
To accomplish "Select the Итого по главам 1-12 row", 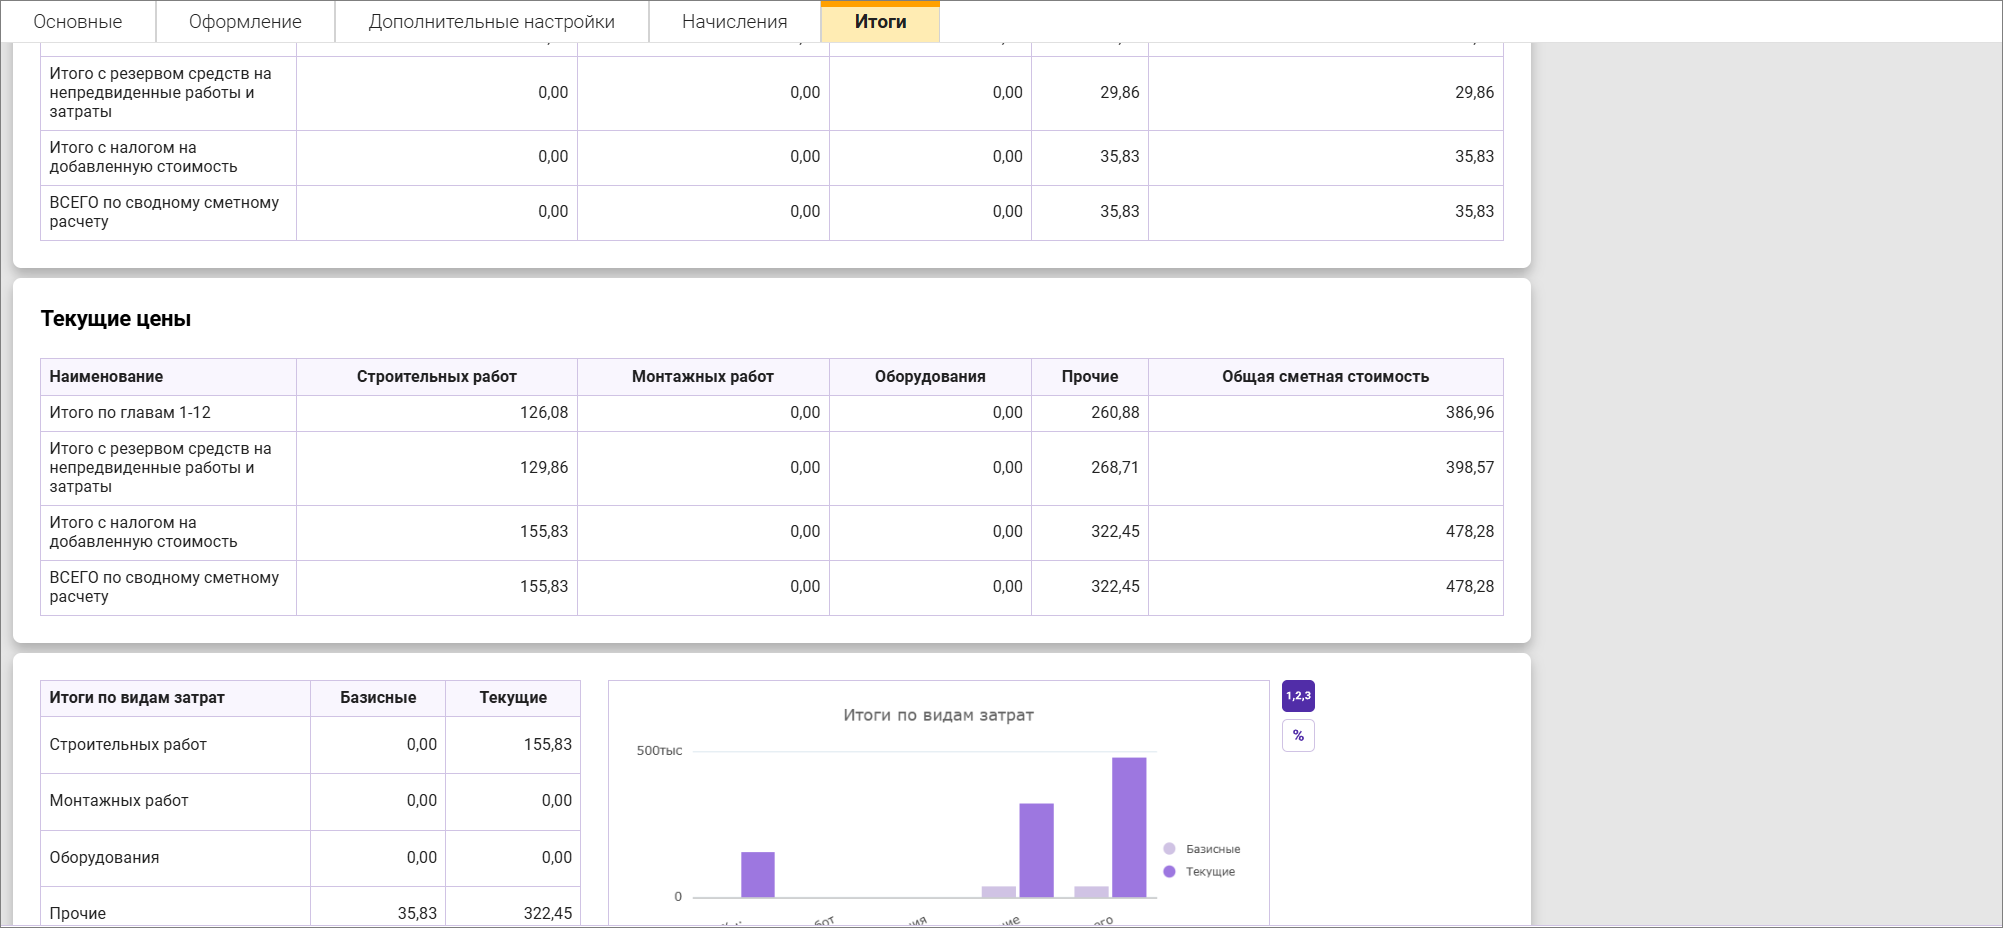I will 130,413.
